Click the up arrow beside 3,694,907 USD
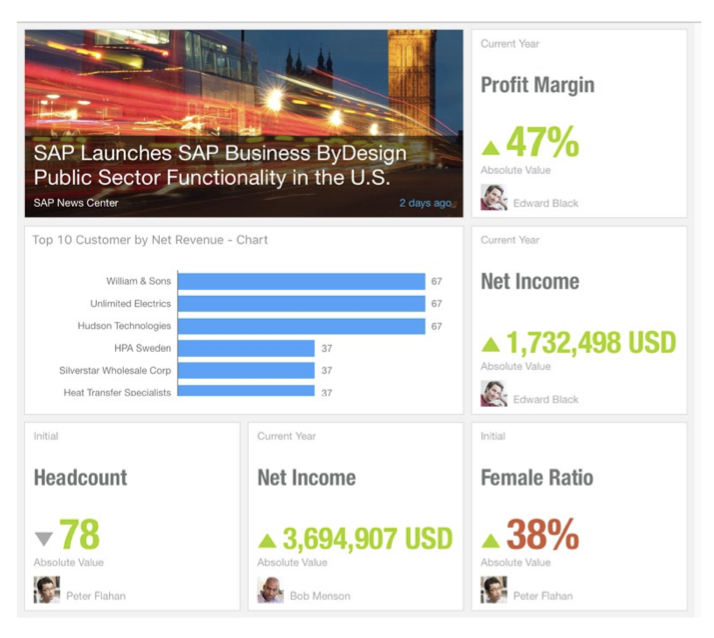 click(267, 540)
